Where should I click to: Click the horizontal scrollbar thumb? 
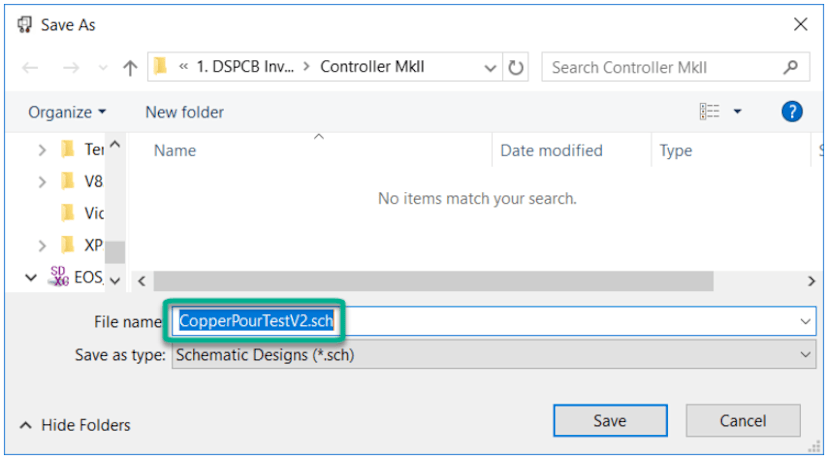[x=434, y=281]
